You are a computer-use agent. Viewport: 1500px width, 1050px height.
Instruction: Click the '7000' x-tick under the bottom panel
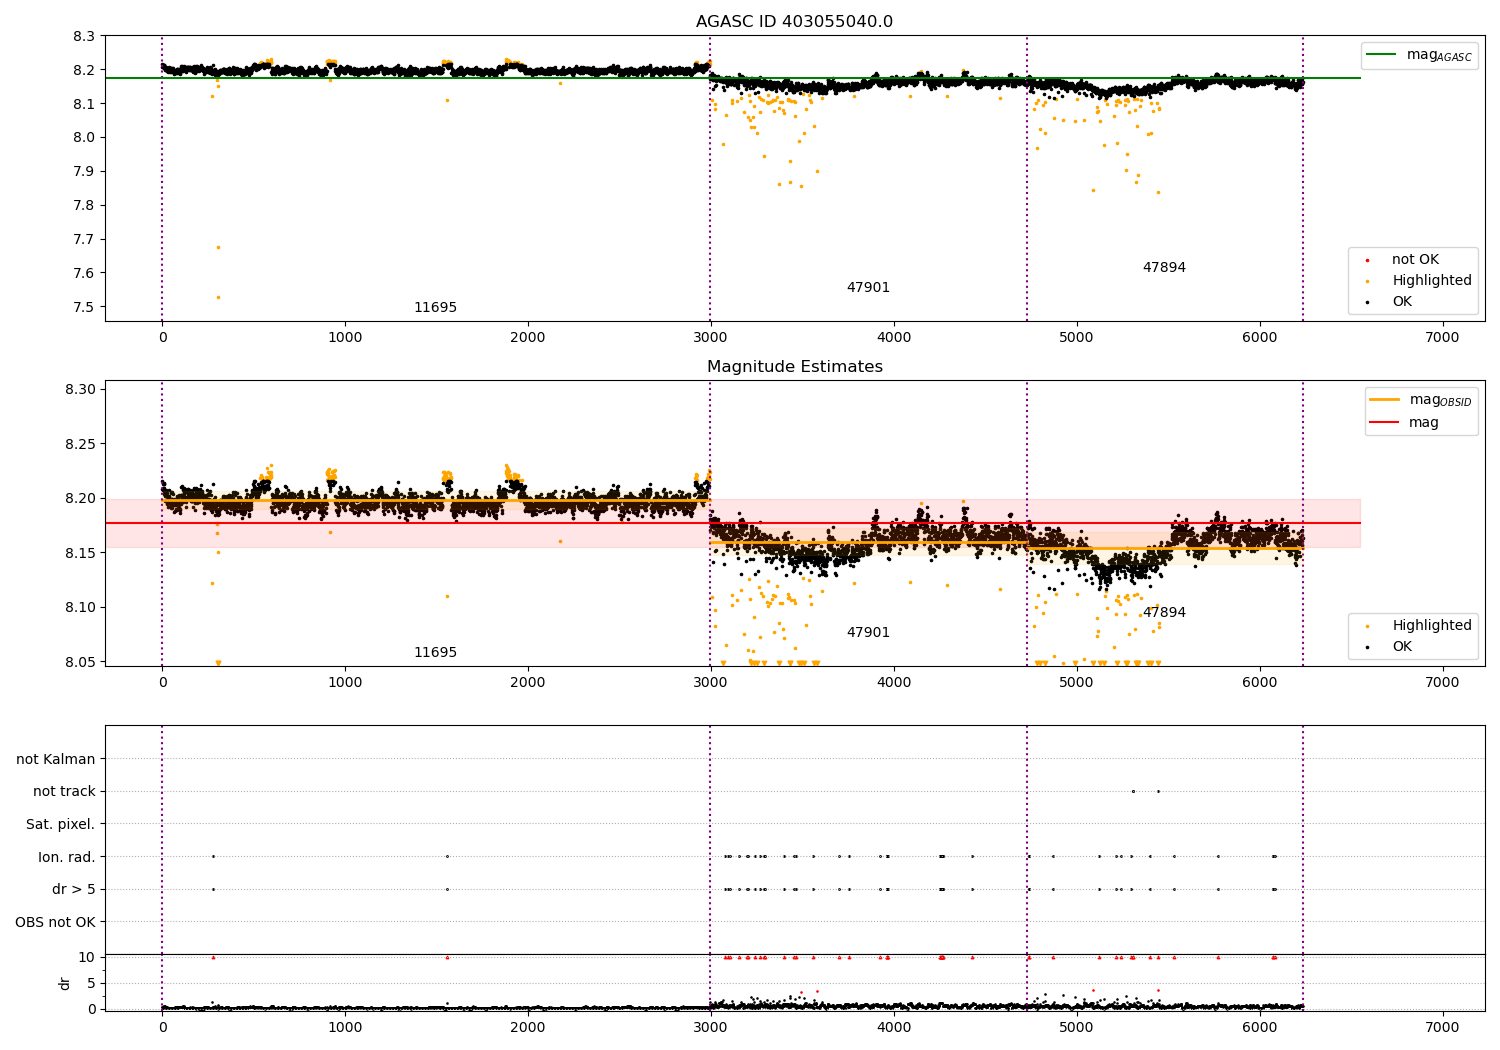(x=1442, y=1028)
